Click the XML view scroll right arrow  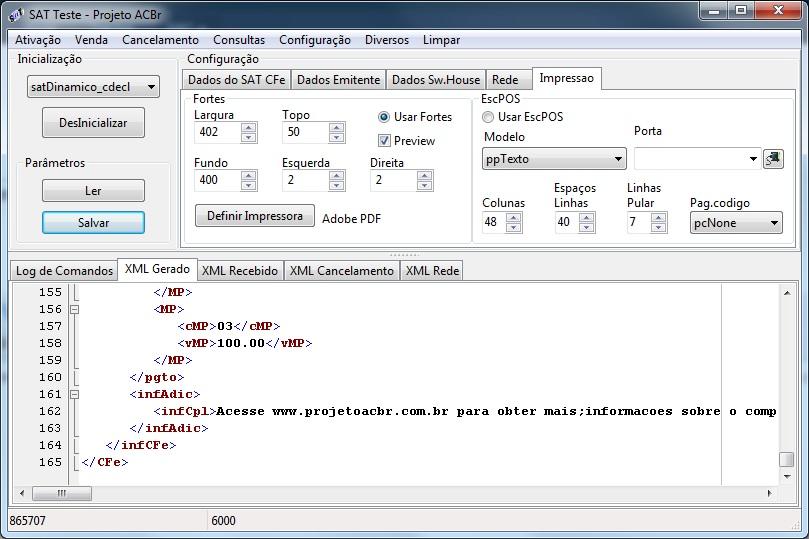tap(769, 493)
